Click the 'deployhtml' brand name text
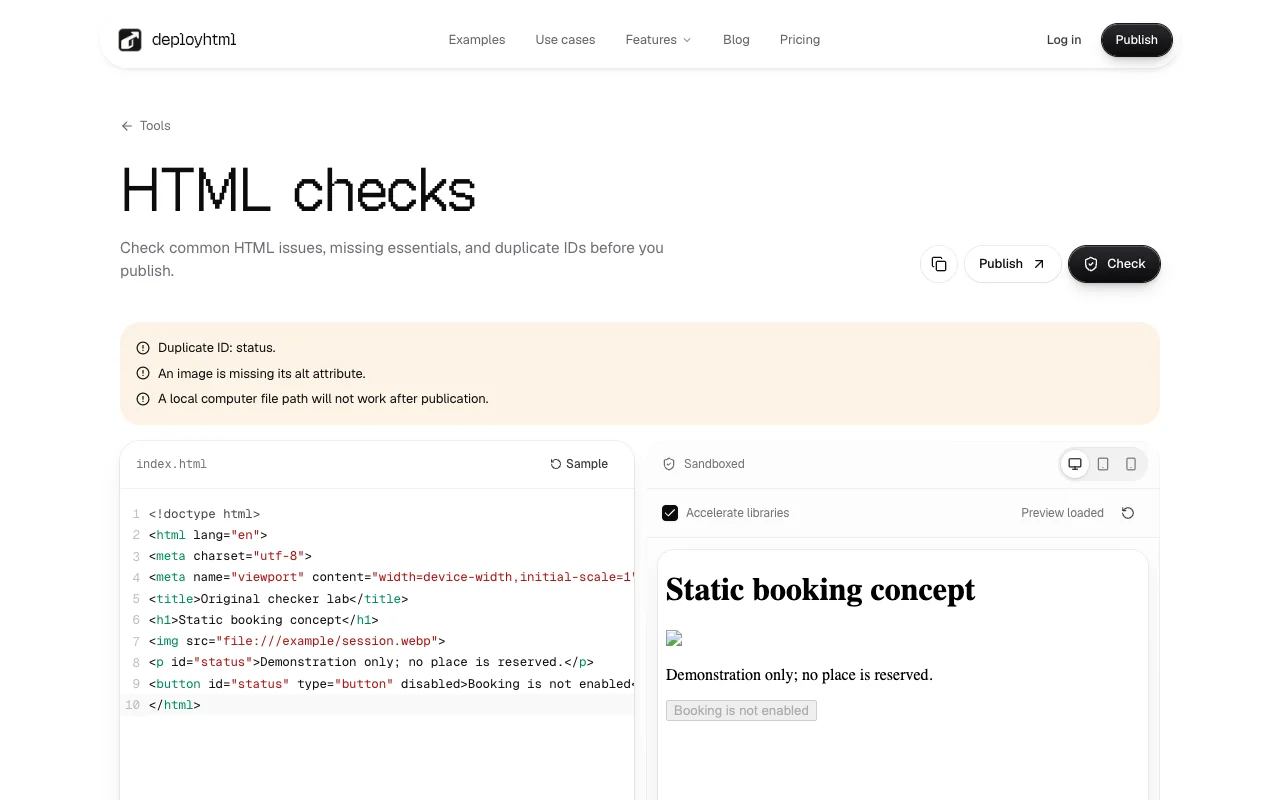This screenshot has height=800, width=1280. 194,40
